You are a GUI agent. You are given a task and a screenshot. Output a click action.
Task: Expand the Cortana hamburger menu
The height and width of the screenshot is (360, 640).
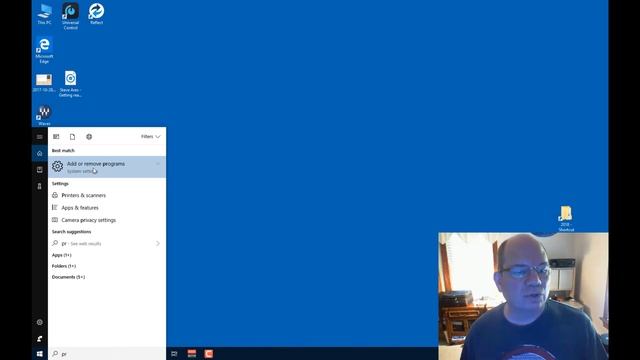click(x=40, y=137)
